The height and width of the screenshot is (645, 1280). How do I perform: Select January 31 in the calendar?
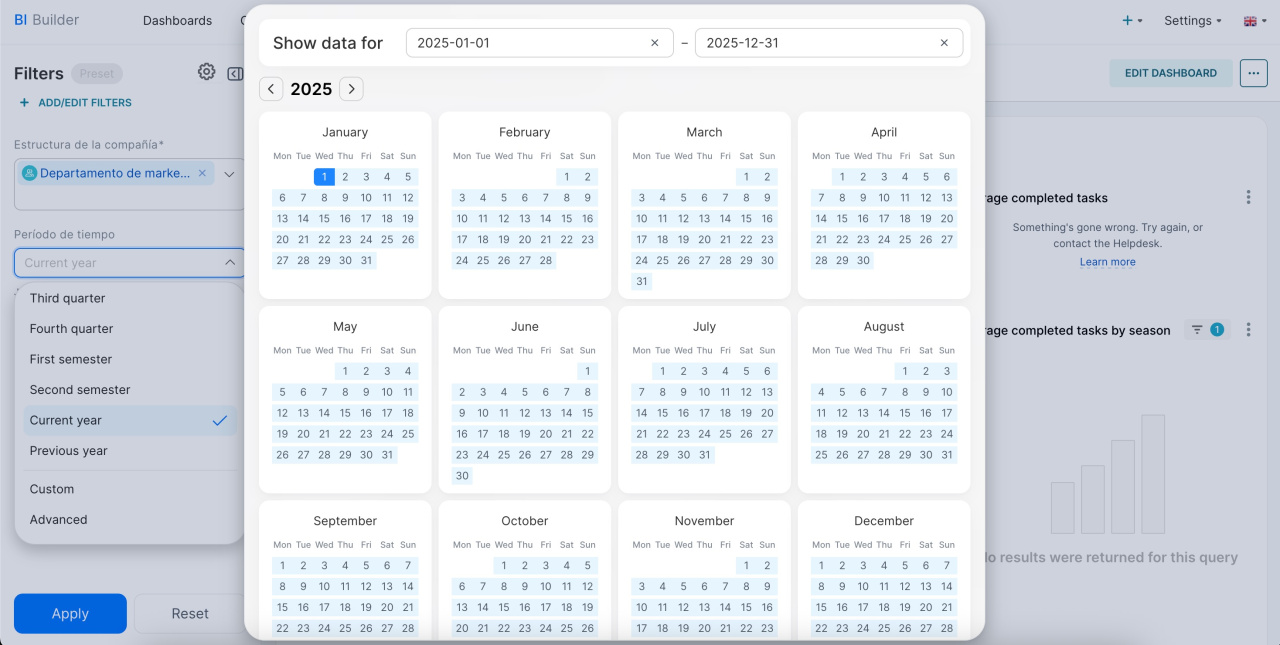pos(366,261)
